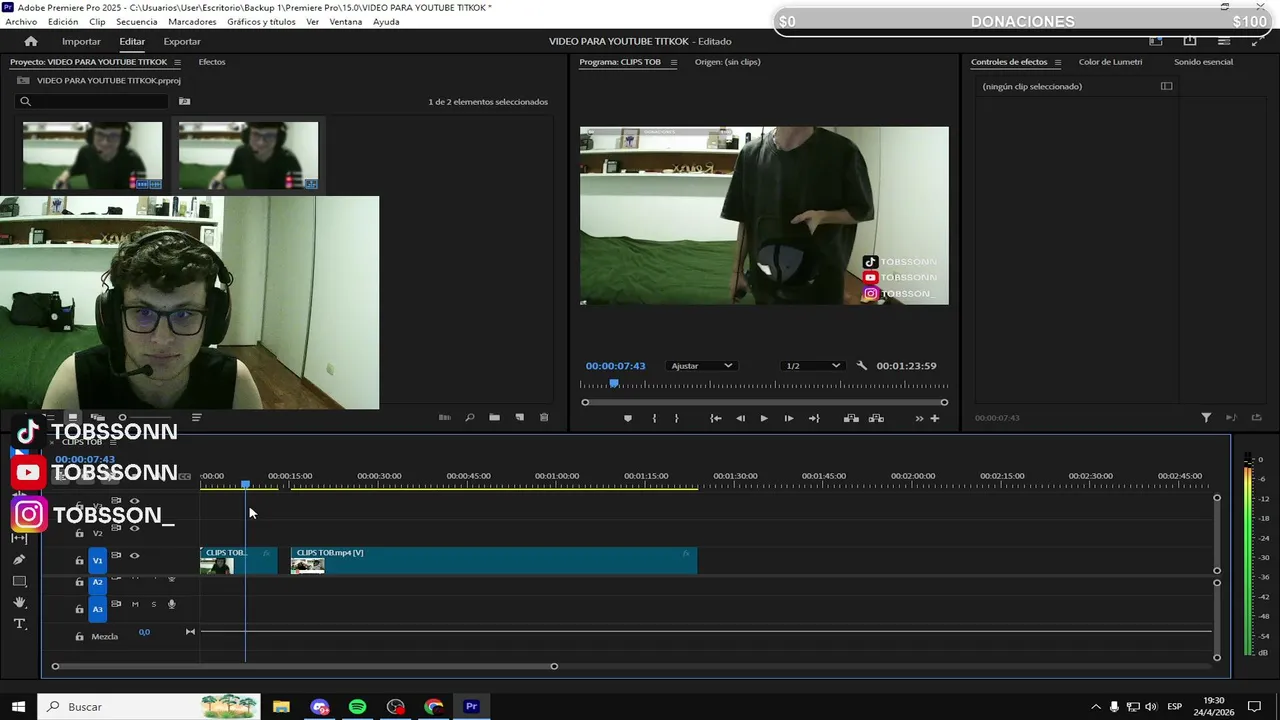Switch to Sonido esencial tab
Viewport: 1280px width, 720px height.
pos(1203,62)
